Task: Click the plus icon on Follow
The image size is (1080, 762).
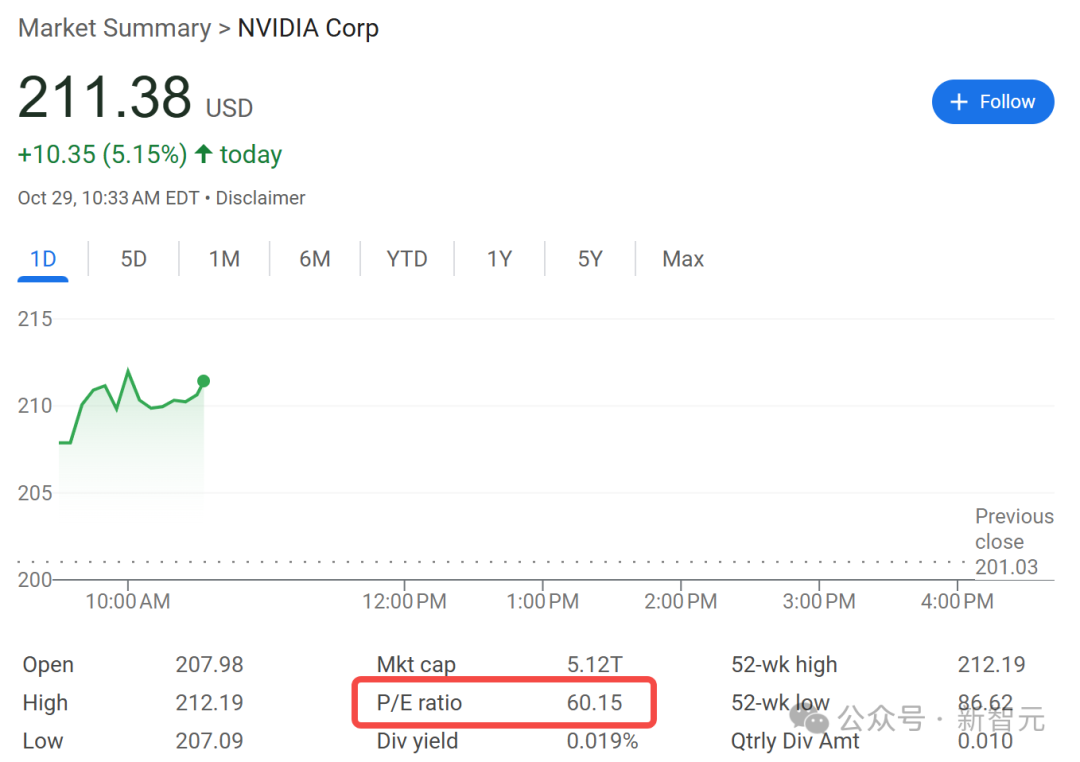Action: click(x=959, y=102)
